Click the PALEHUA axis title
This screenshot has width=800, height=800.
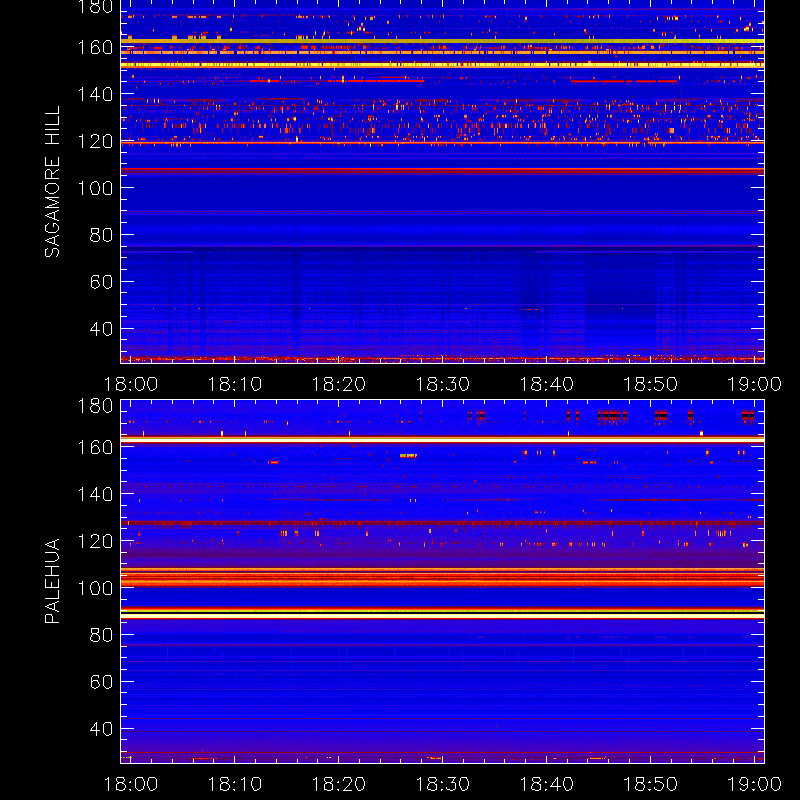tap(53, 581)
